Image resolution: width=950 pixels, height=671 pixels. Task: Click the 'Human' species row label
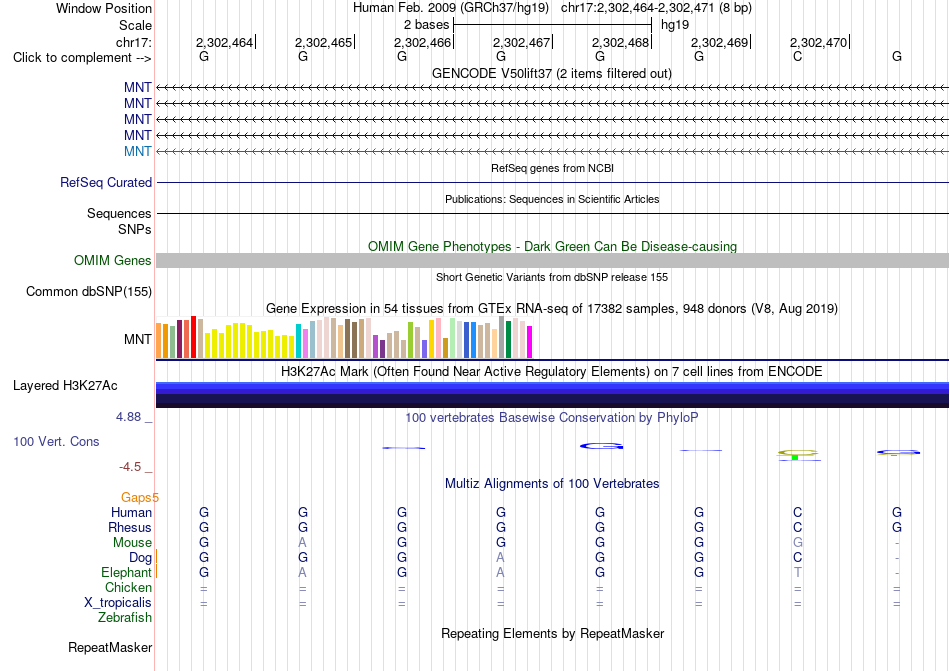click(x=131, y=512)
